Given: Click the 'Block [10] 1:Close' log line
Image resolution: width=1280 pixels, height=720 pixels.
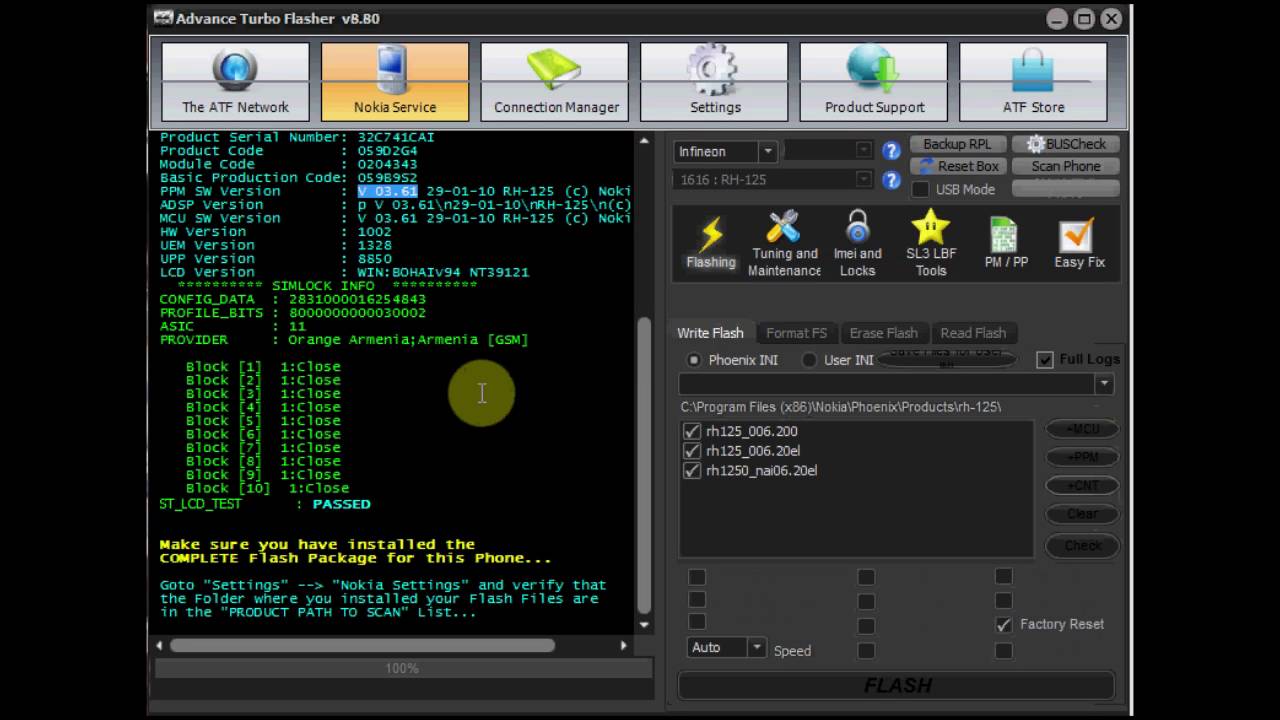Looking at the screenshot, I should pyautogui.click(x=267, y=488).
